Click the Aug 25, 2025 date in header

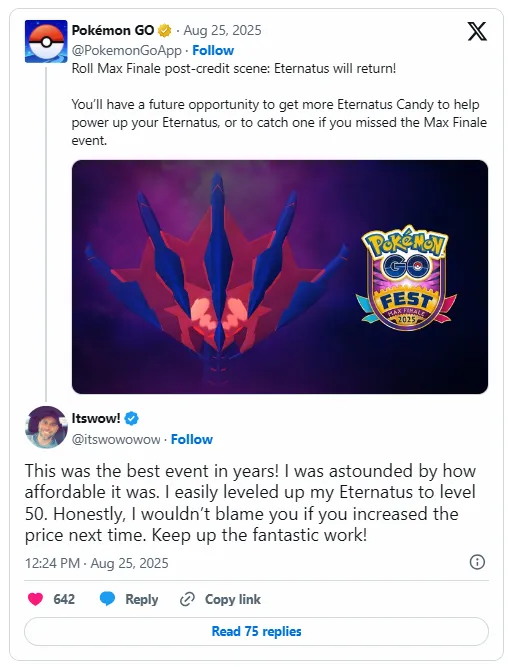[222, 31]
